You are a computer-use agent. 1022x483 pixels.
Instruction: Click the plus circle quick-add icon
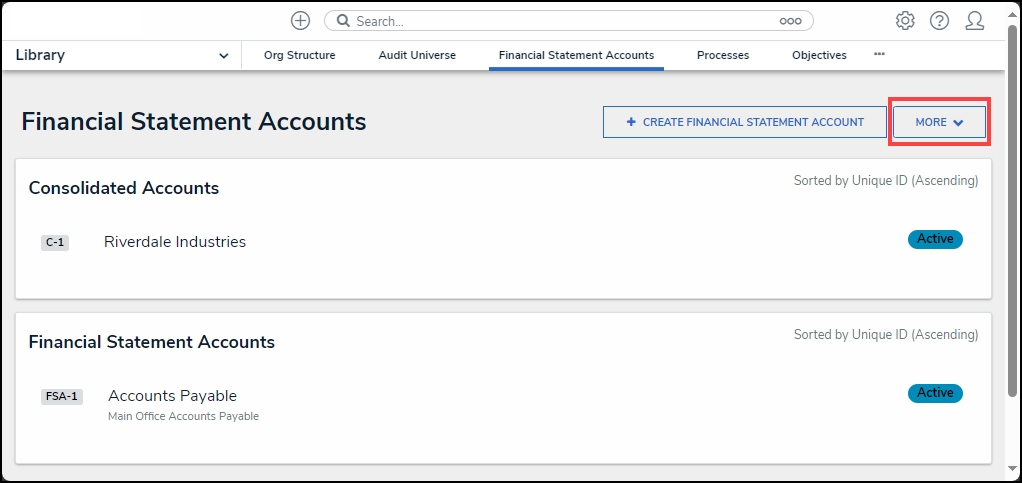[300, 21]
